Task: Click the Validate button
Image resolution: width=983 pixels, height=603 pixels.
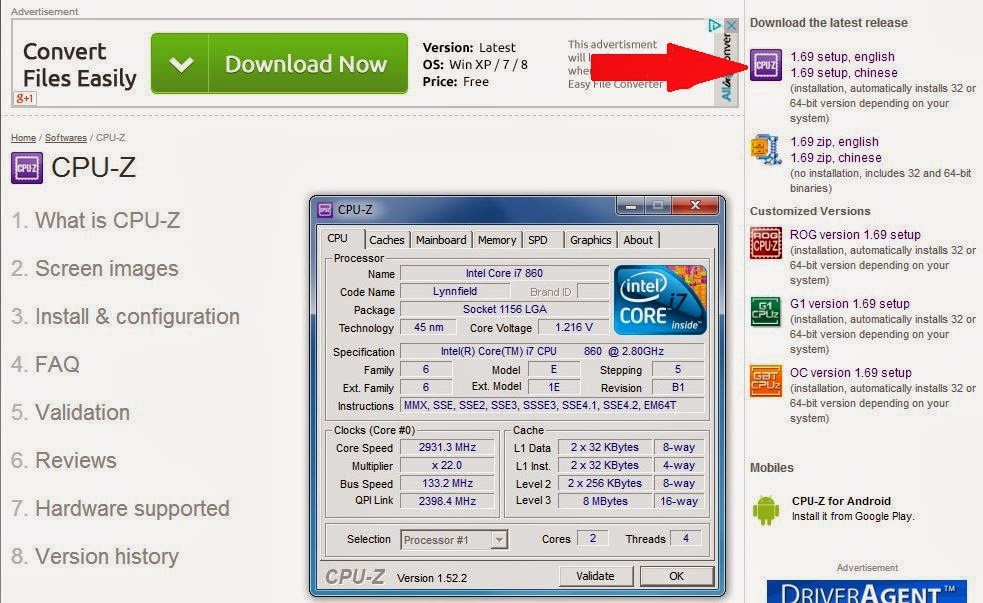Action: click(595, 576)
